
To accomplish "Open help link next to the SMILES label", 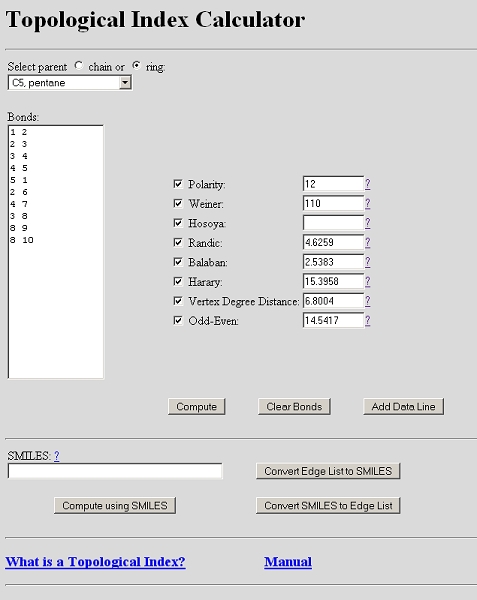I will 57,456.
